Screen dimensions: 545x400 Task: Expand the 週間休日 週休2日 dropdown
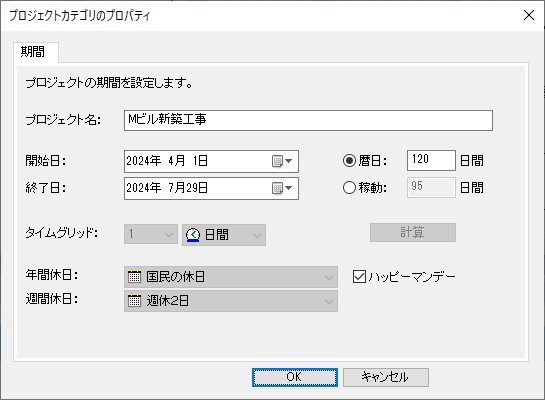[x=231, y=301]
